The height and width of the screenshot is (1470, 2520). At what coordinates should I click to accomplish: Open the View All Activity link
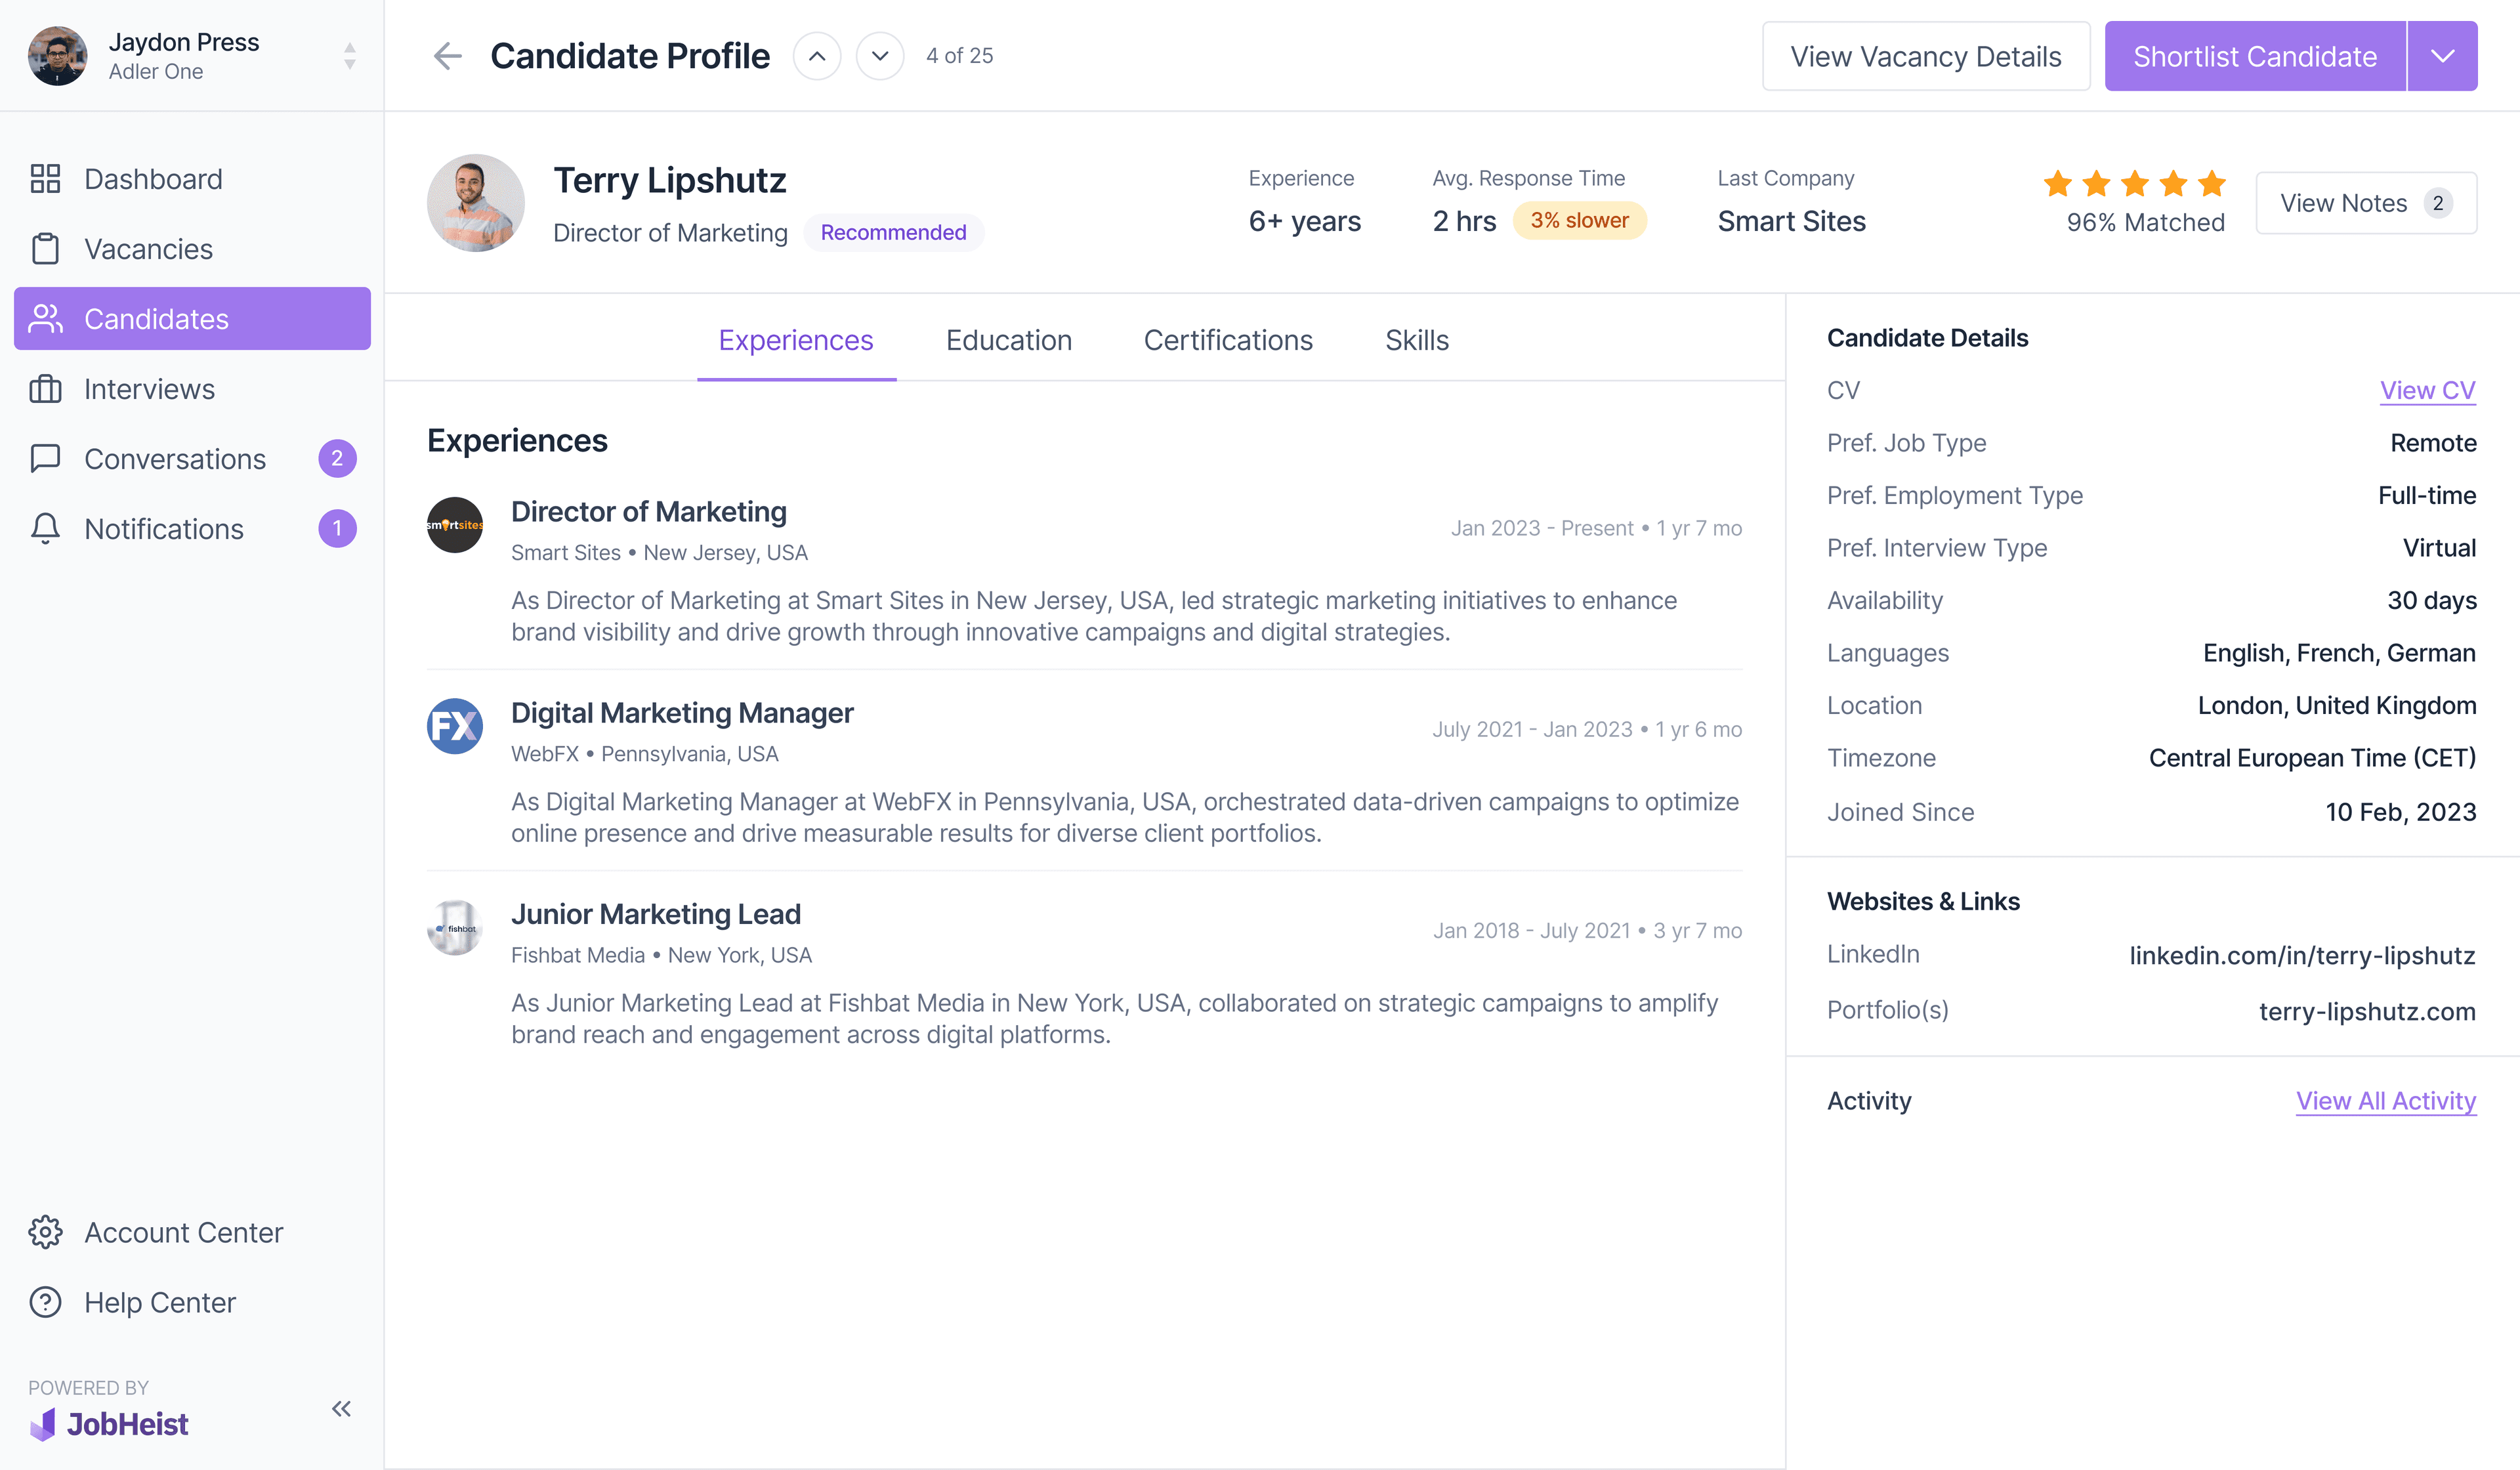tap(2386, 1101)
